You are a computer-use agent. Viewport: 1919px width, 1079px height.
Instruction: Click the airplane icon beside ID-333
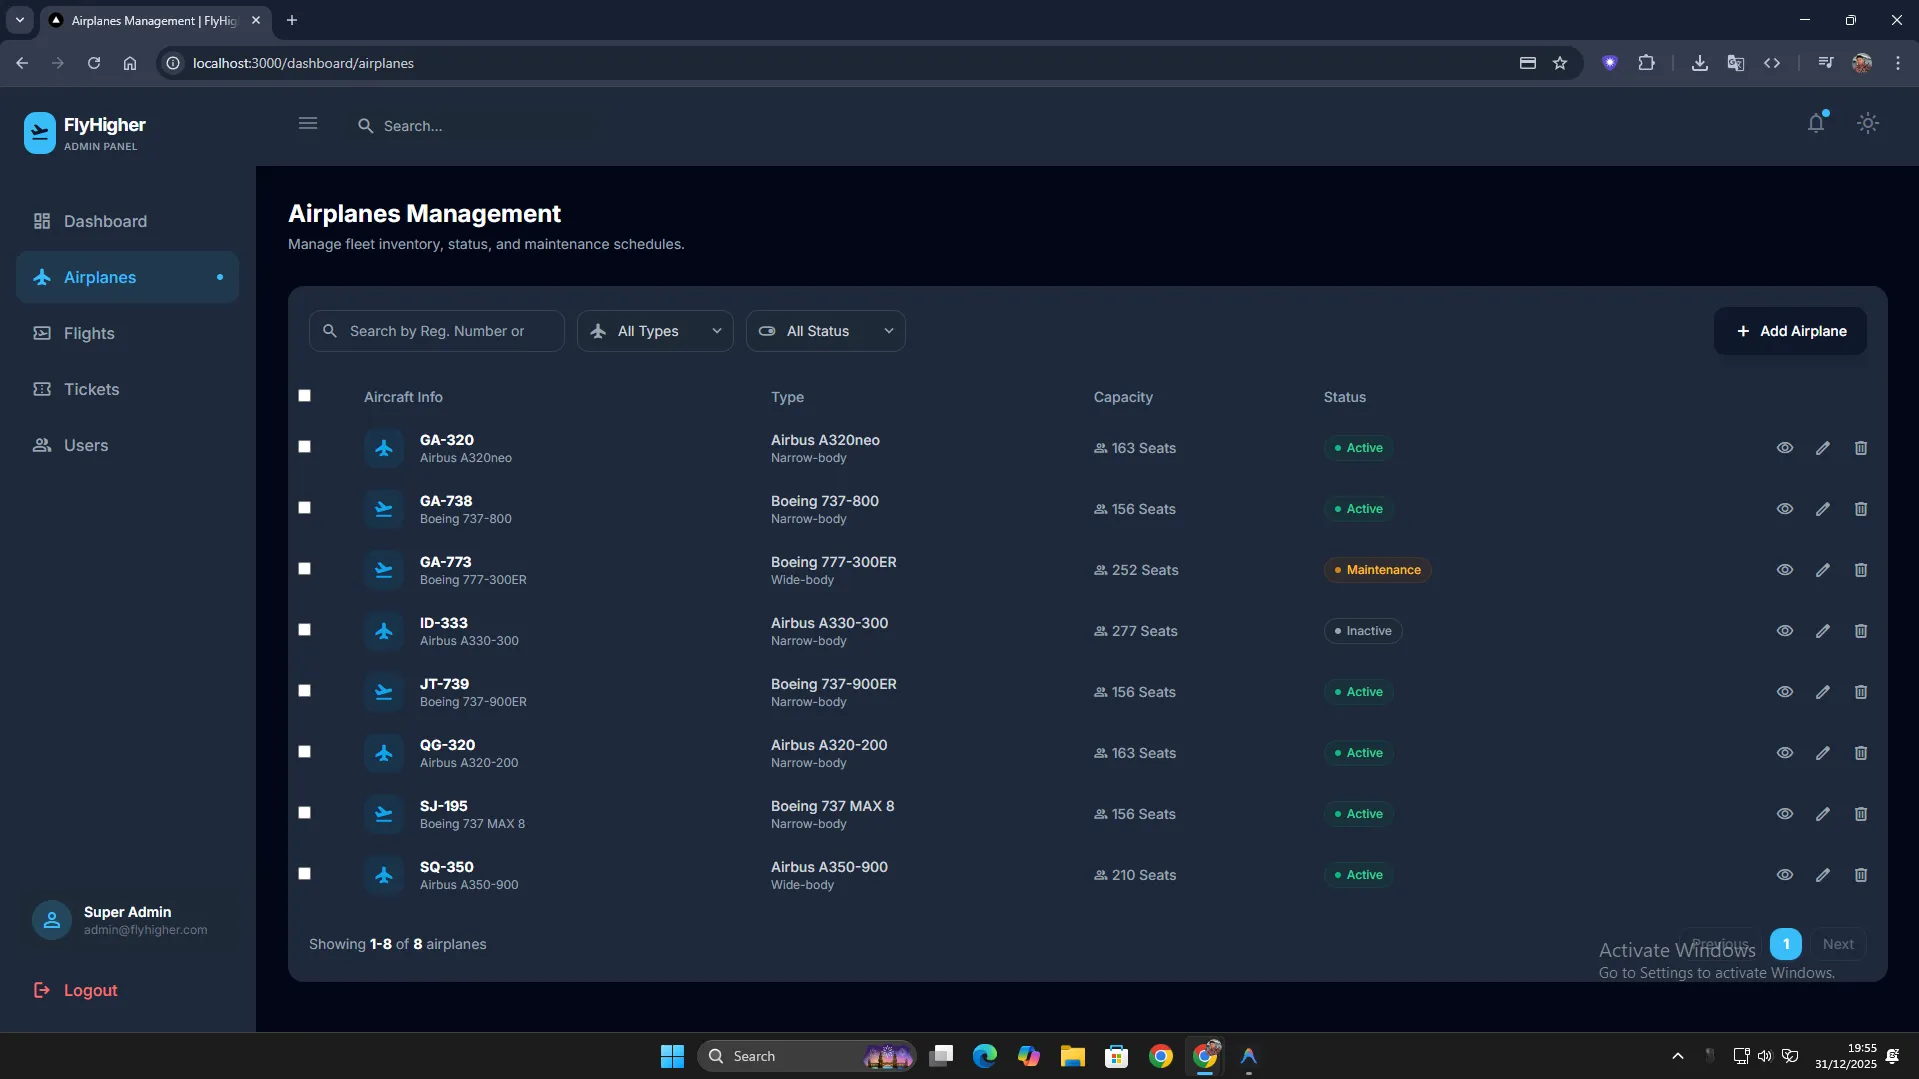(x=384, y=631)
